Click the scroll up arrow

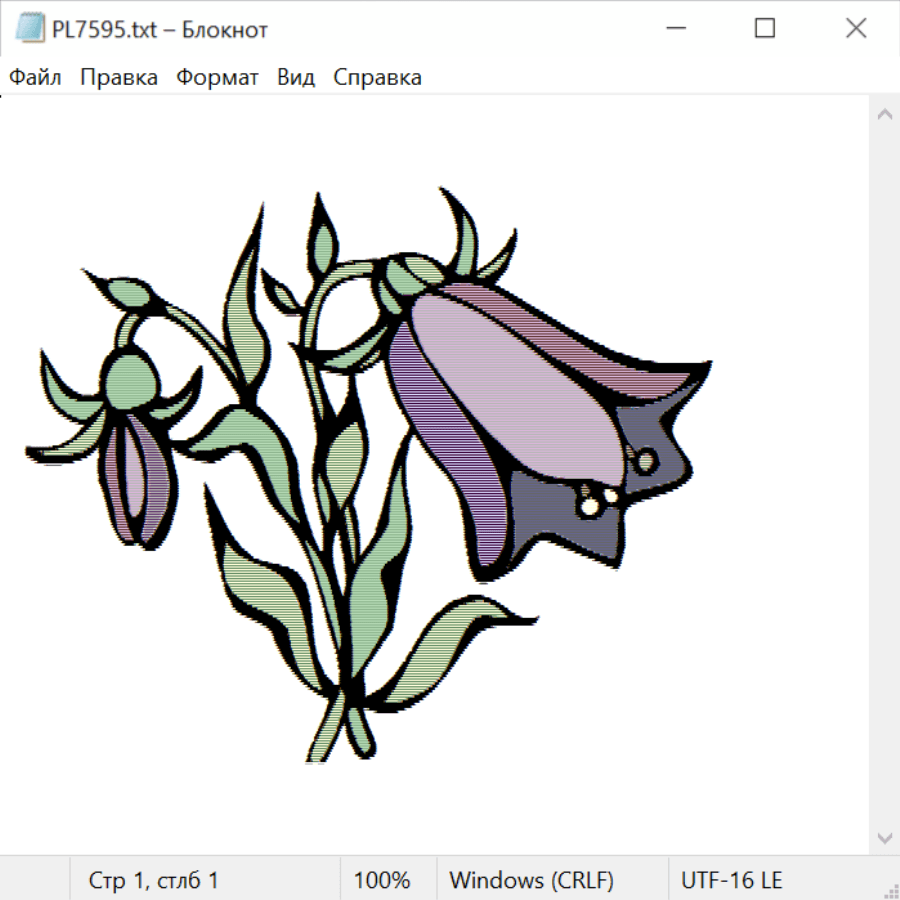[x=884, y=115]
